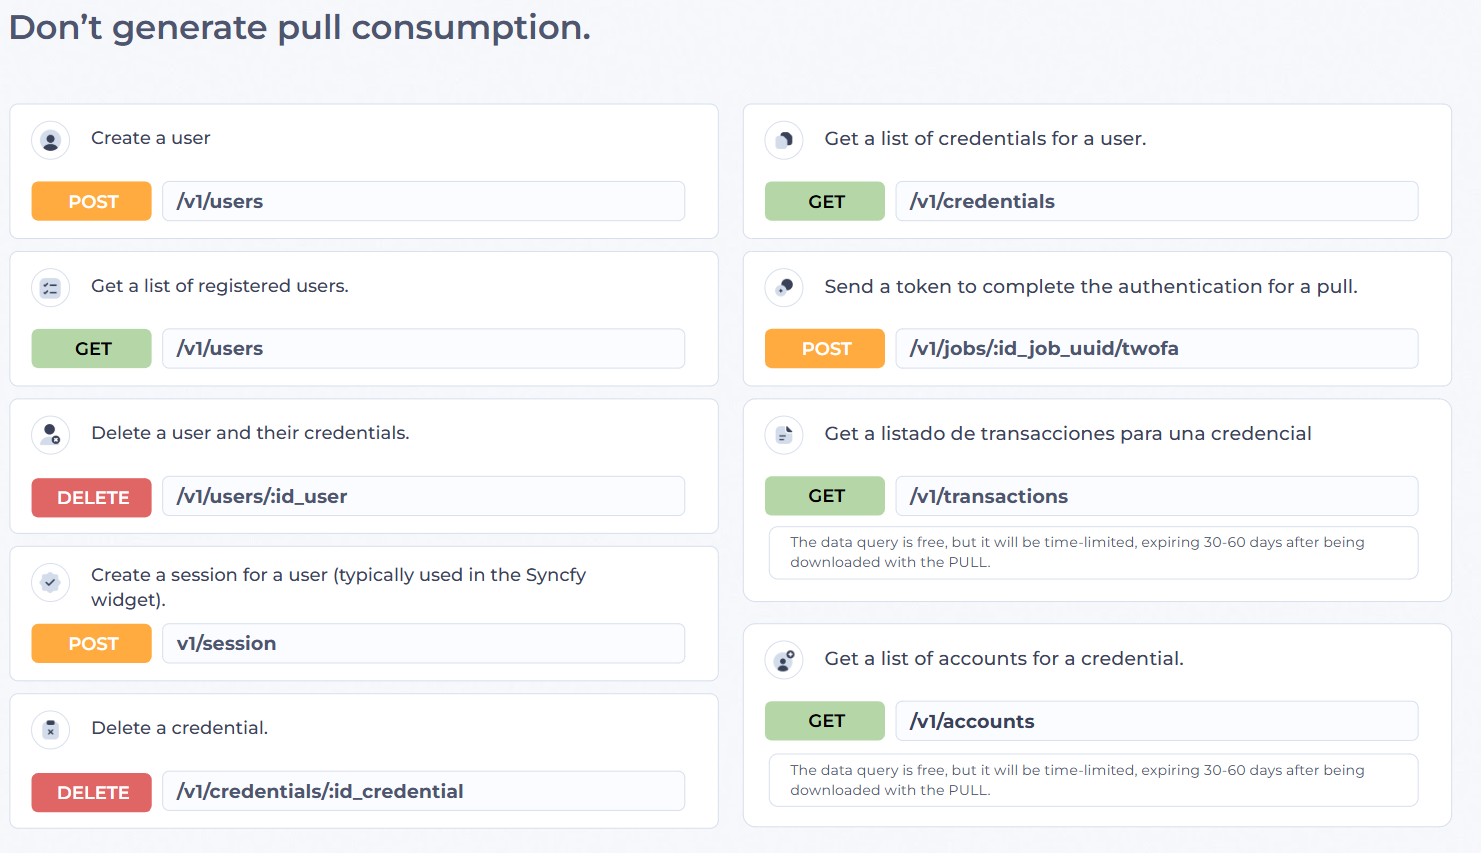Screen dimensions: 1481x853
Task: Click the Delete a user icon
Action: point(51,435)
